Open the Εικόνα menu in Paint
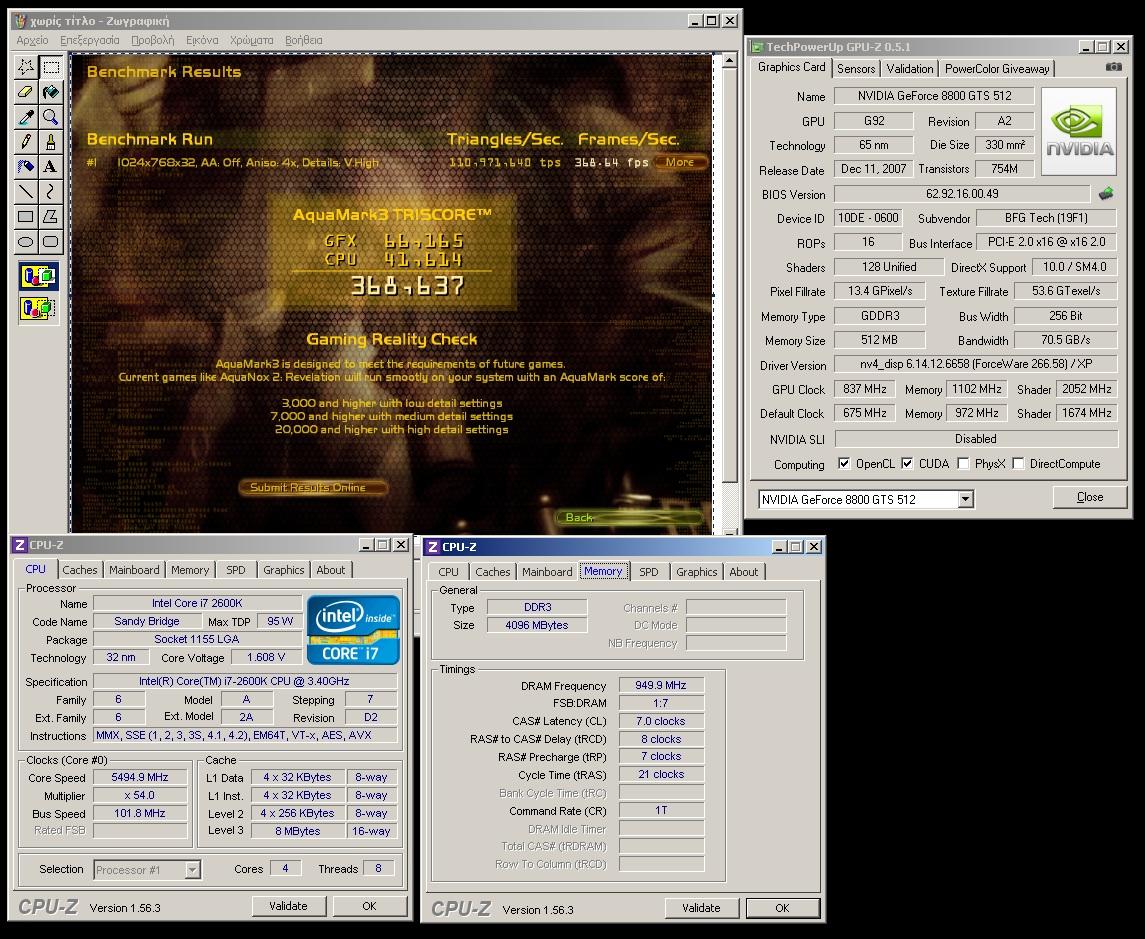 202,40
